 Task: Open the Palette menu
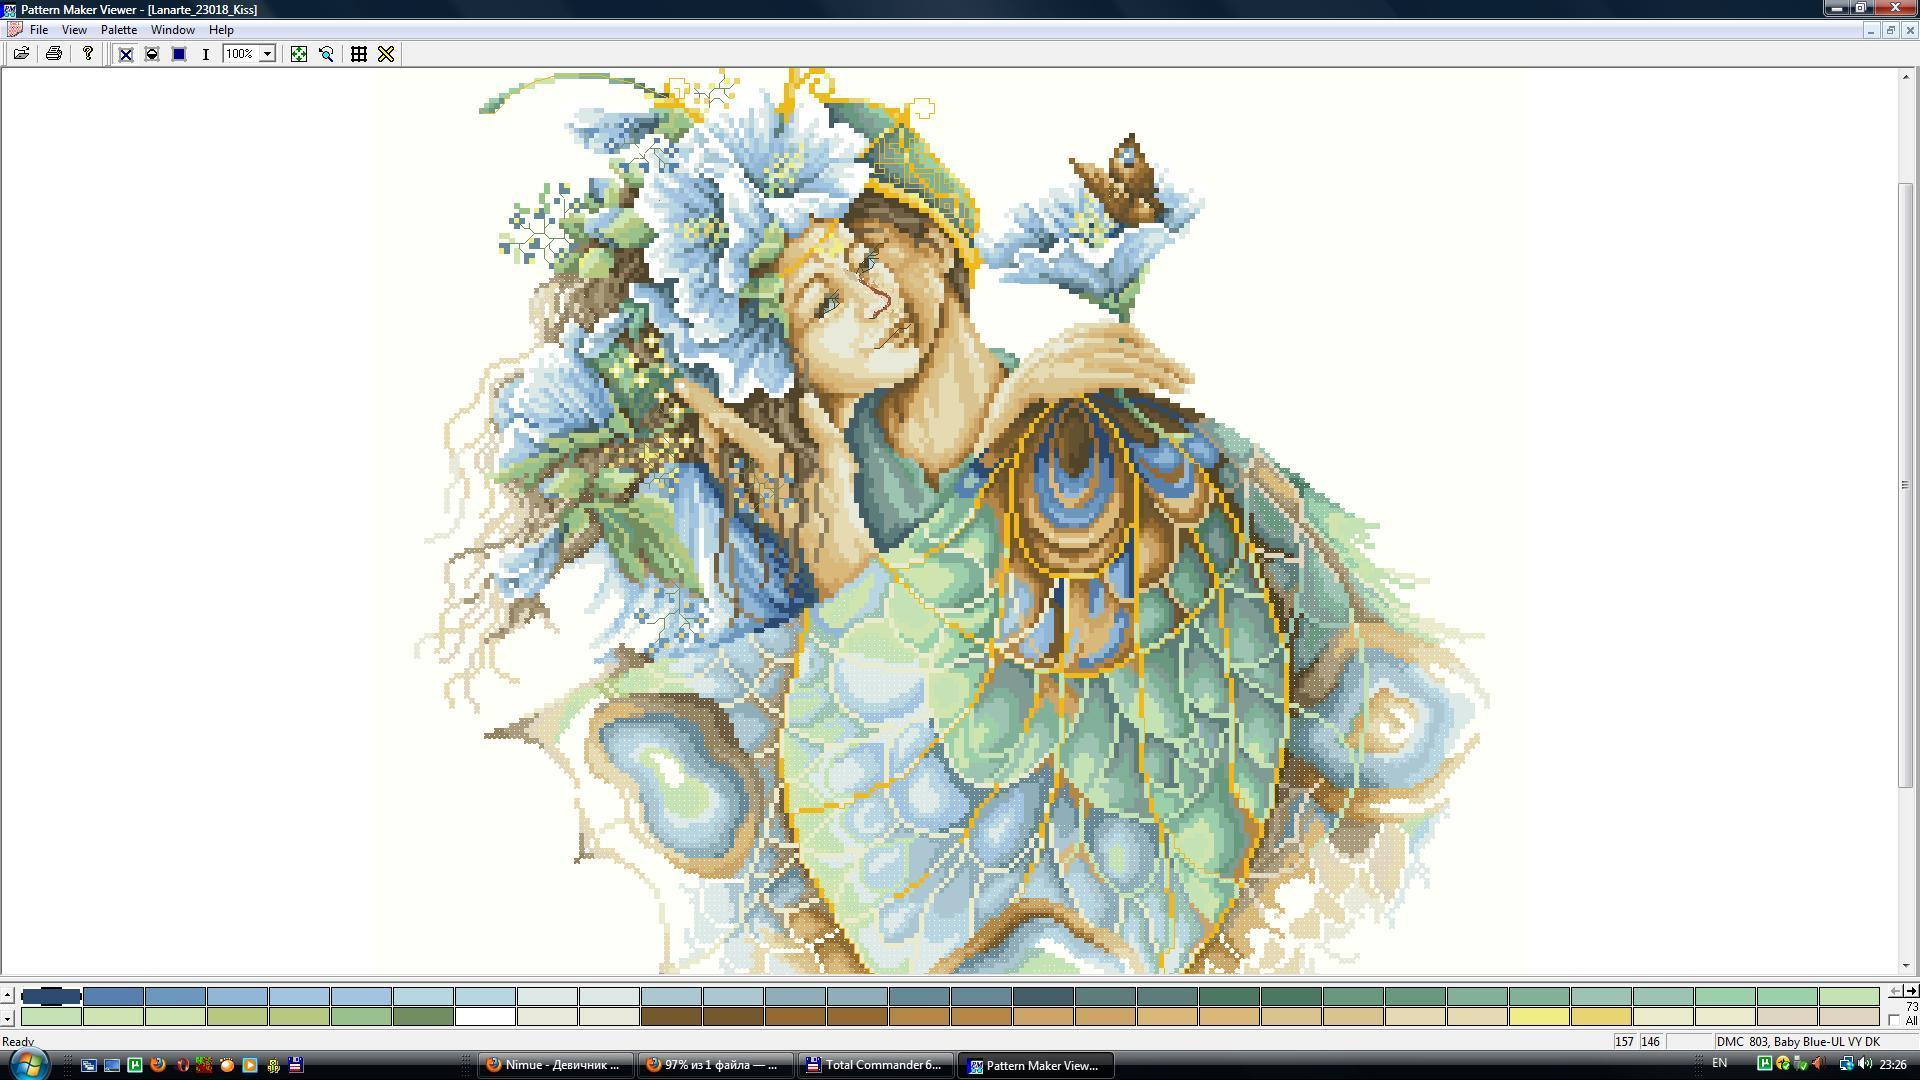coord(118,30)
